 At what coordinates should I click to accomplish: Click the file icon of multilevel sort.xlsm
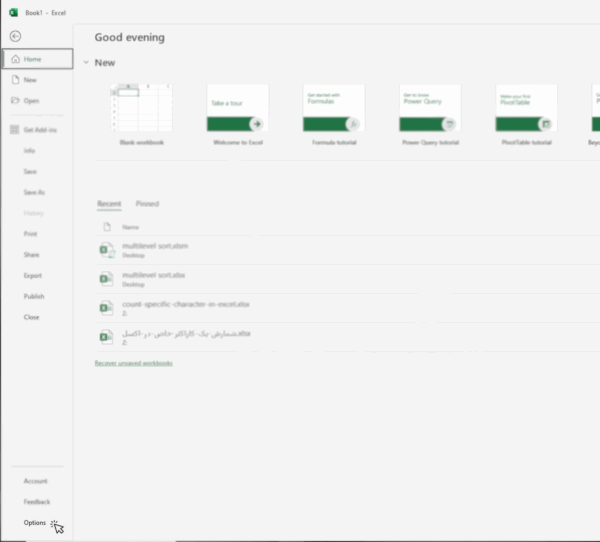(107, 250)
